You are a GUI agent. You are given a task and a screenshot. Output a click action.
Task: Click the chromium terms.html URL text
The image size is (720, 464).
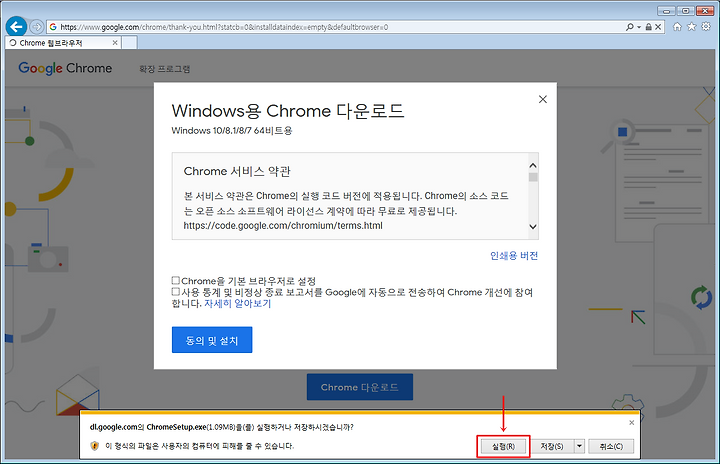tap(283, 226)
